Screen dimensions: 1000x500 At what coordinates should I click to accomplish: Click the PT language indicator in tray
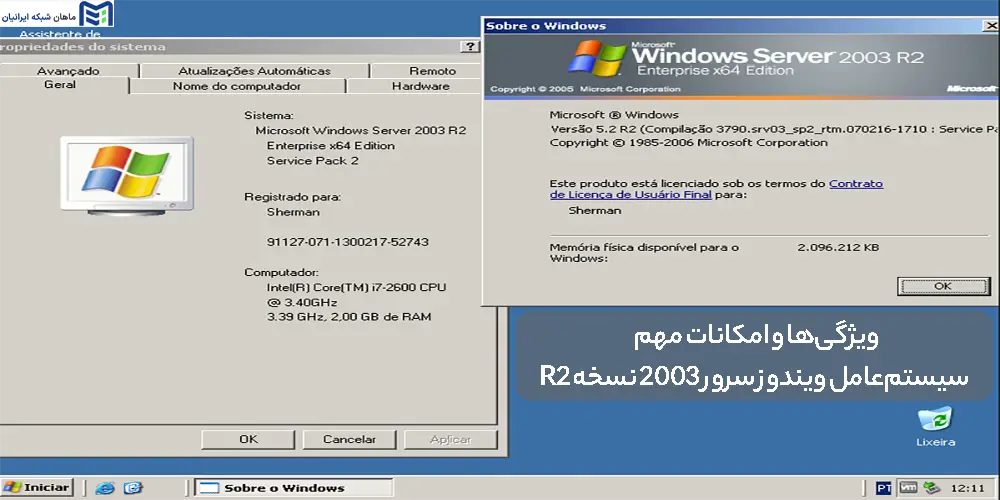(883, 488)
